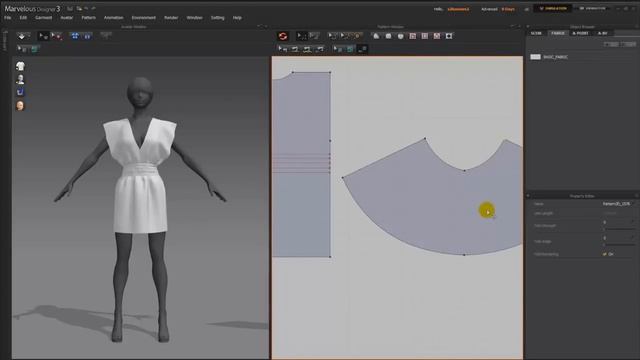Toggle the Fold Rendering On checkbox
640x360 pixels.
click(604, 254)
